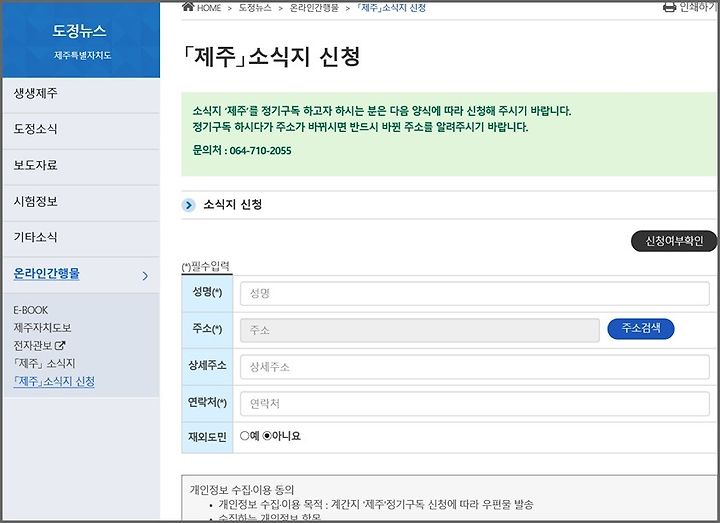Open the 「제주」소식지 신청 submenu link

[x=54, y=381]
